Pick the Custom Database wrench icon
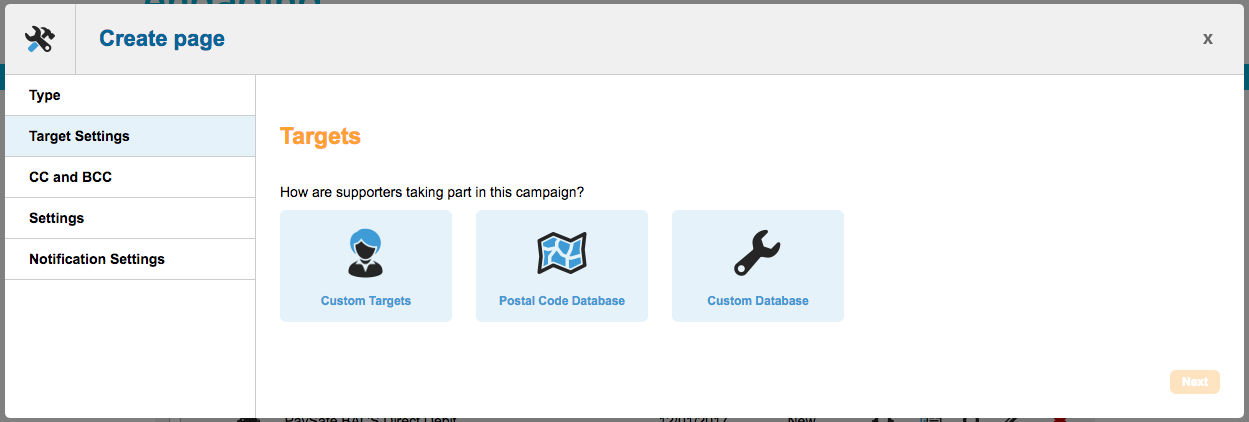The width and height of the screenshot is (1249, 422). tap(757, 253)
